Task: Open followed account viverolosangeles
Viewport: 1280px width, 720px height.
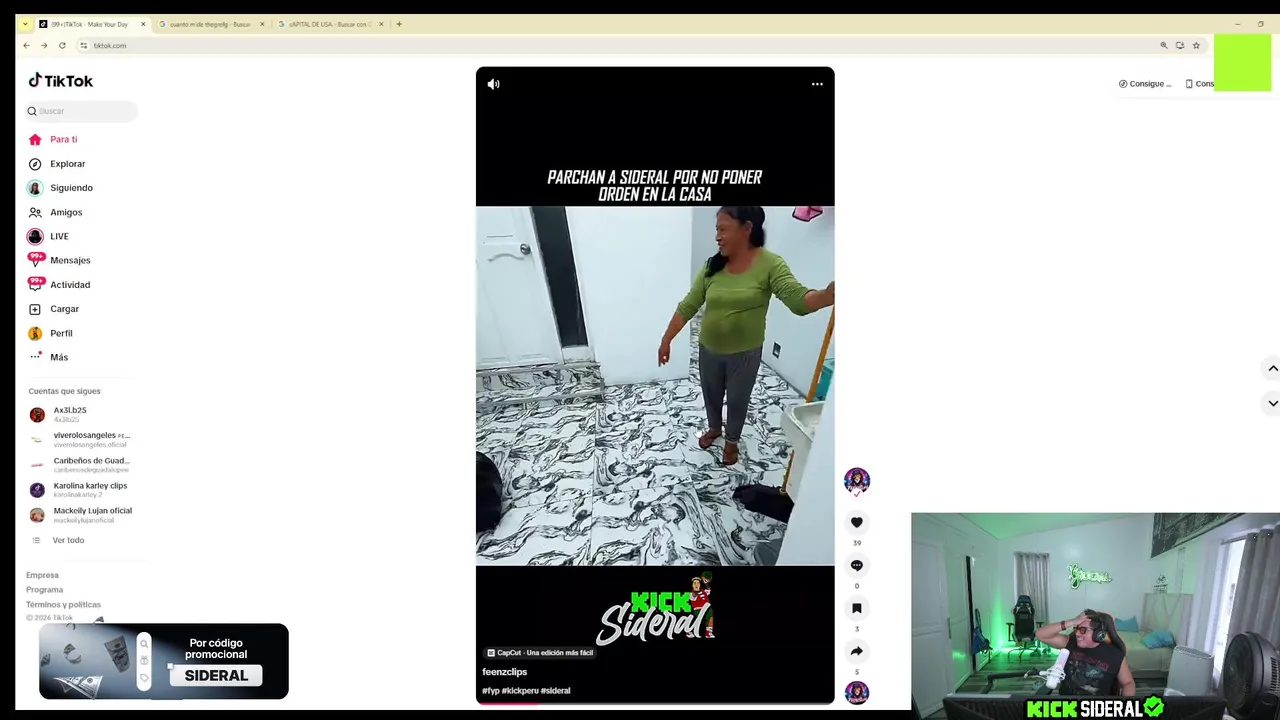Action: (80, 439)
